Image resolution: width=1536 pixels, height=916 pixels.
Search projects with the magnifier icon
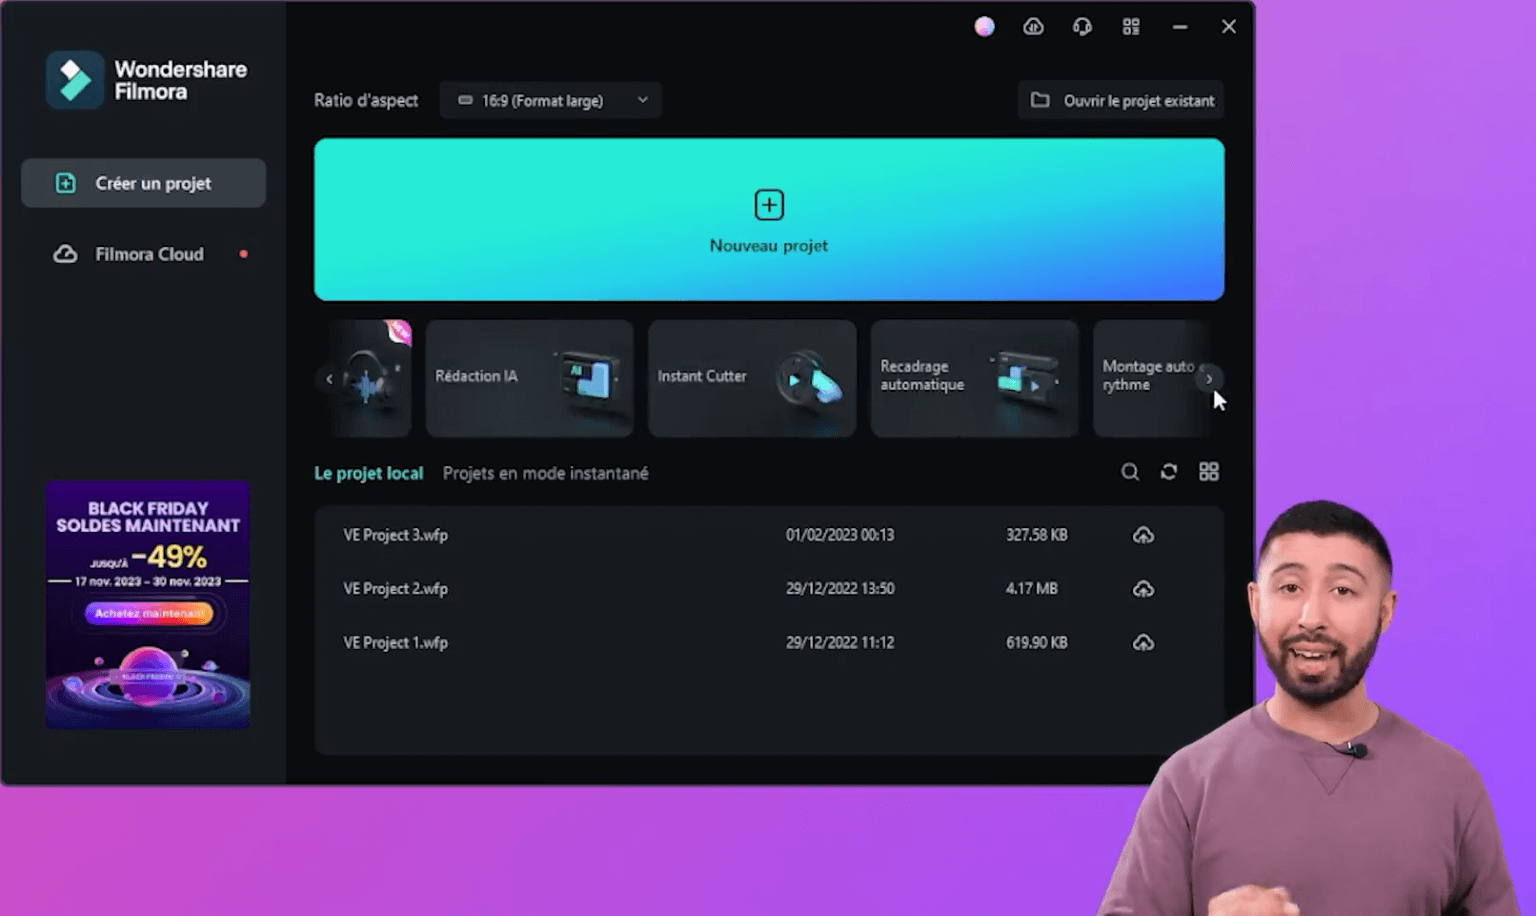(x=1130, y=472)
